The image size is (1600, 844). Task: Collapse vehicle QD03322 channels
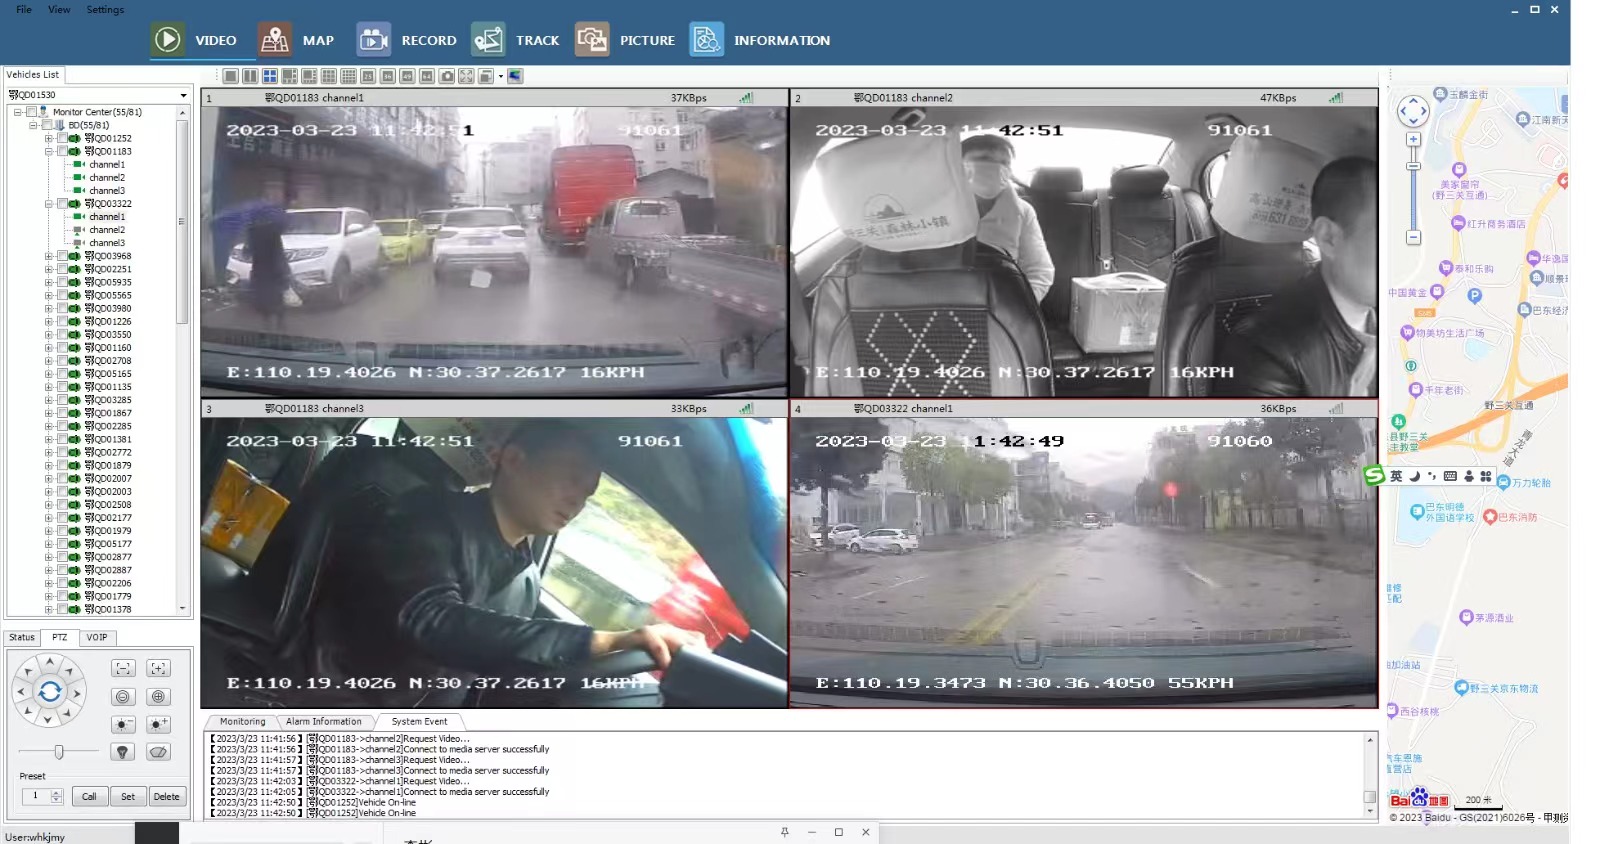tap(48, 204)
